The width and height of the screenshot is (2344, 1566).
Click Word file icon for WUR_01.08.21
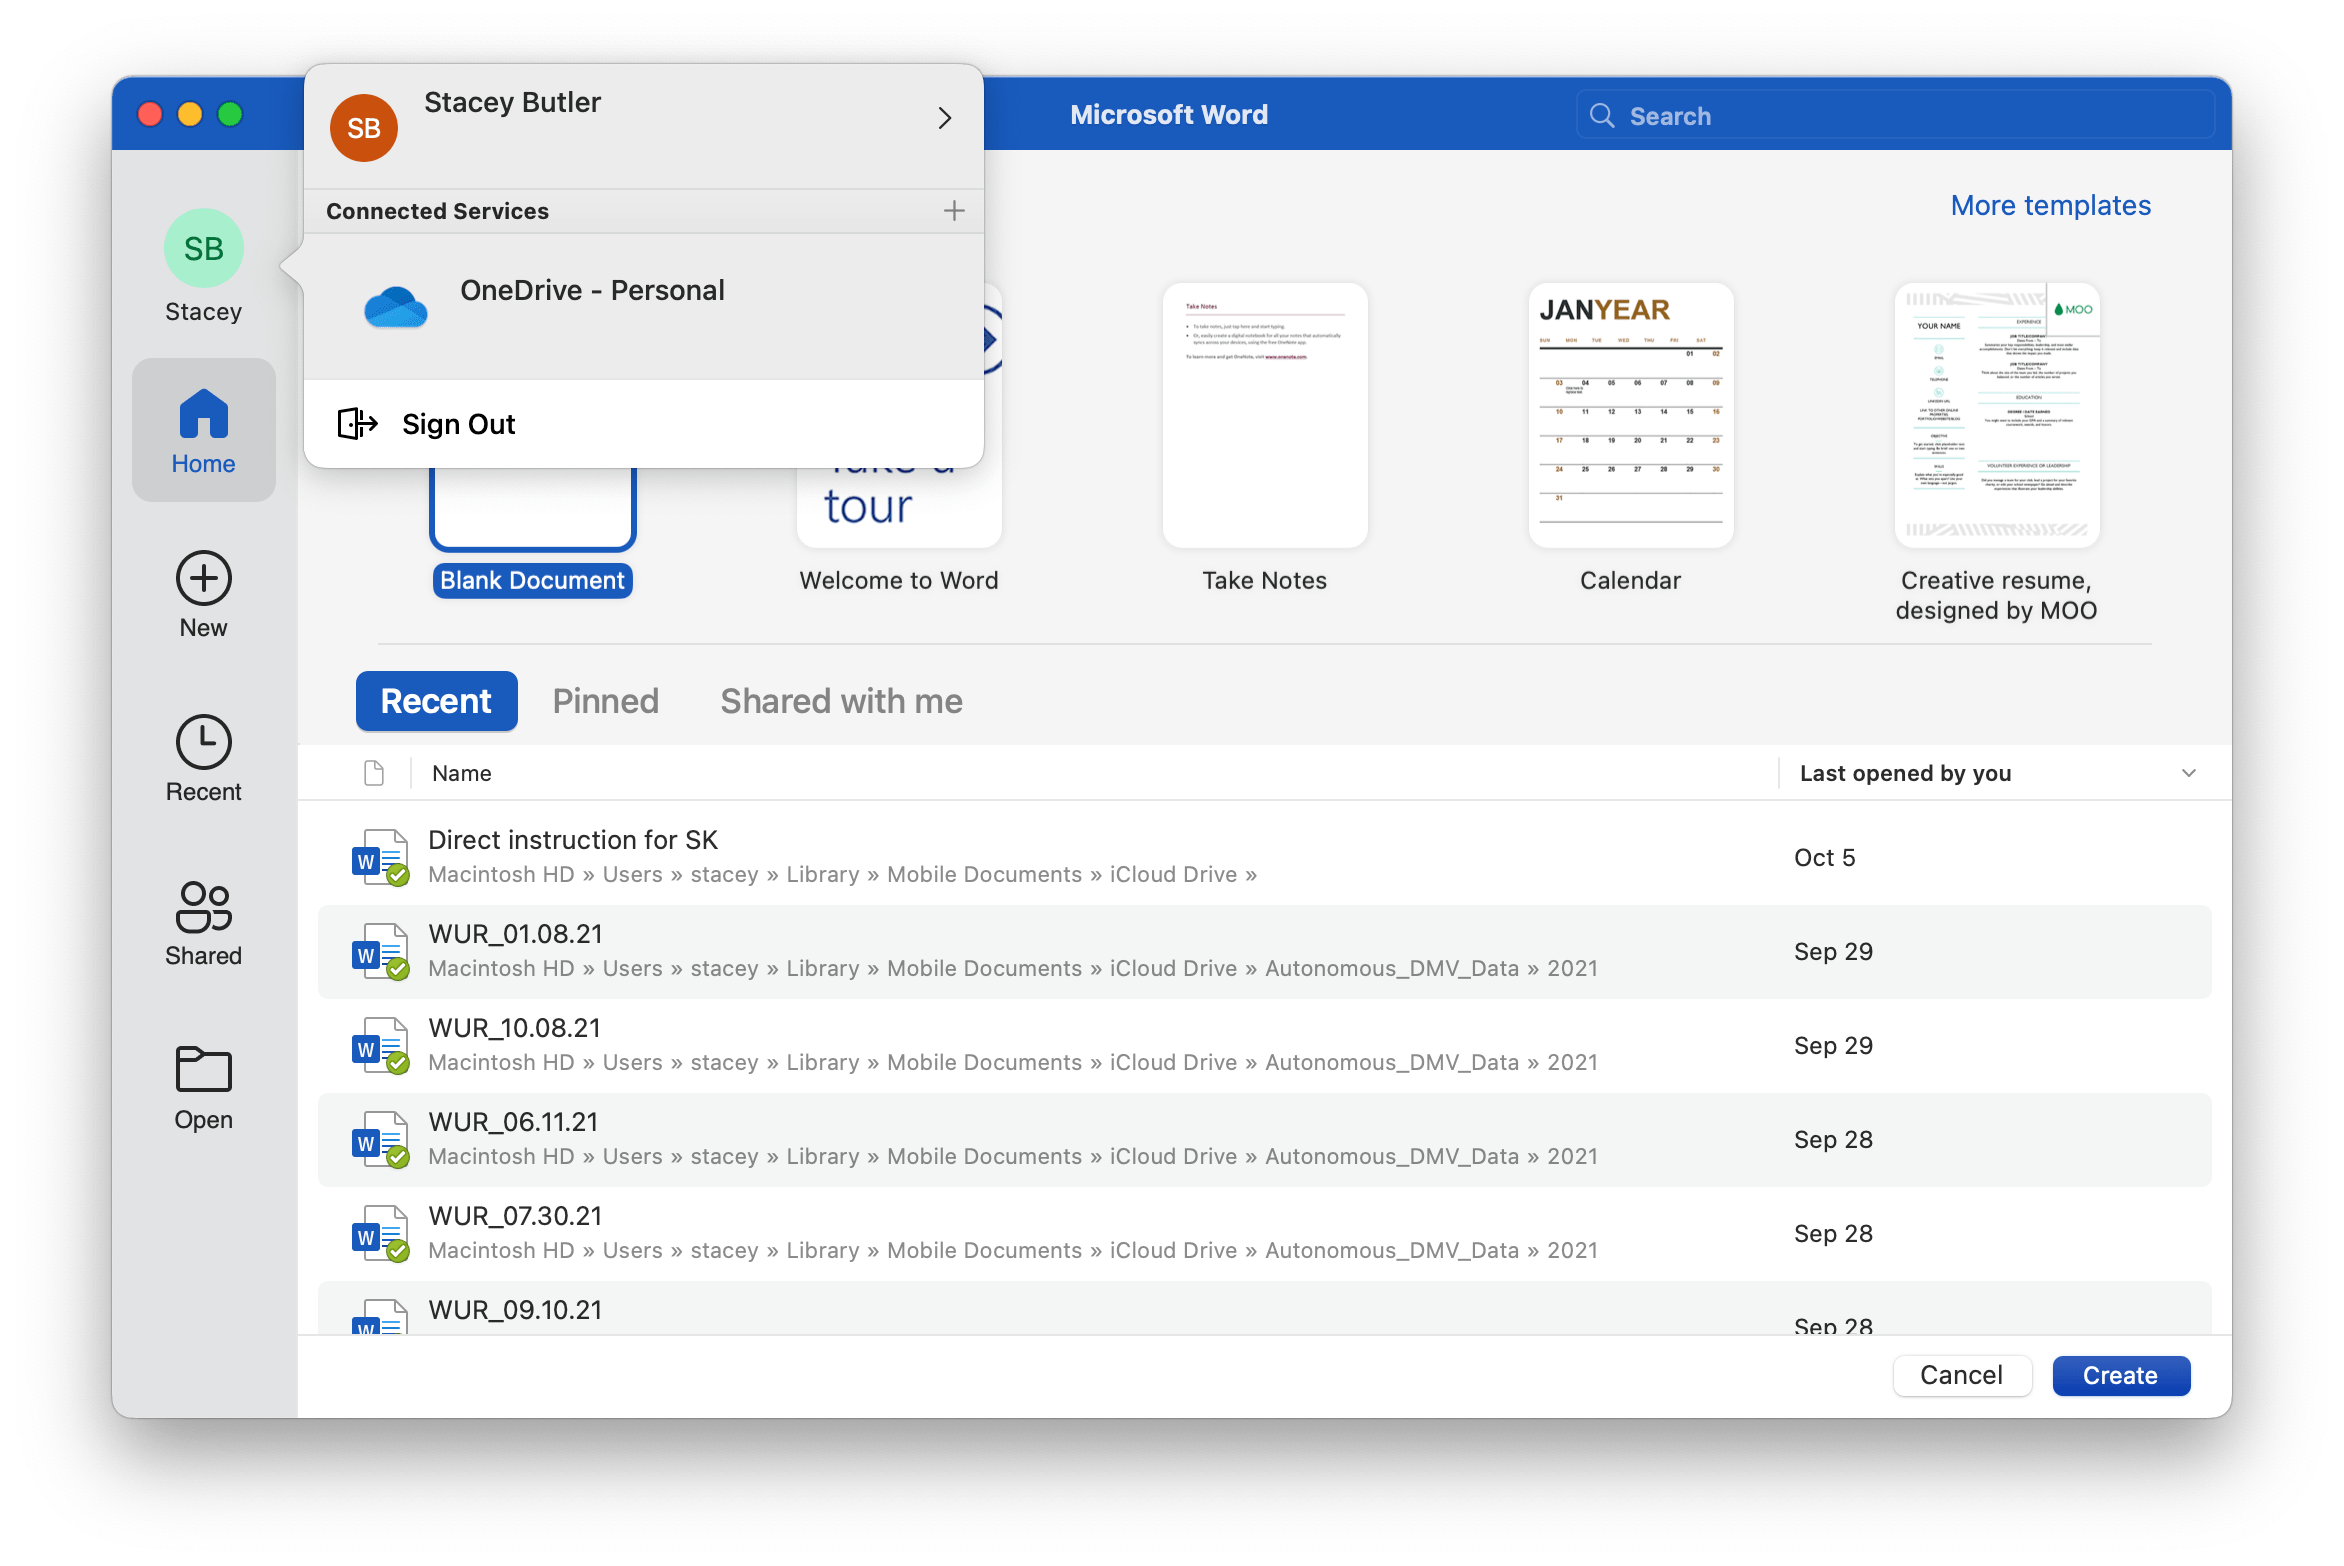point(380,951)
